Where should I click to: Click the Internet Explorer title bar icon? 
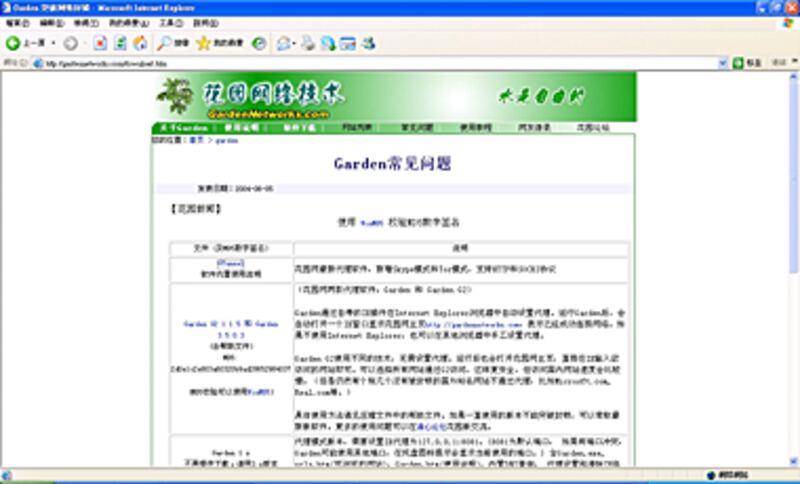click(7, 8)
